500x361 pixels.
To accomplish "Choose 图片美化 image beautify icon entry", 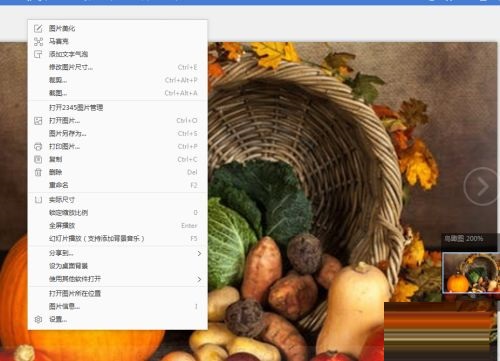I will (x=117, y=28).
